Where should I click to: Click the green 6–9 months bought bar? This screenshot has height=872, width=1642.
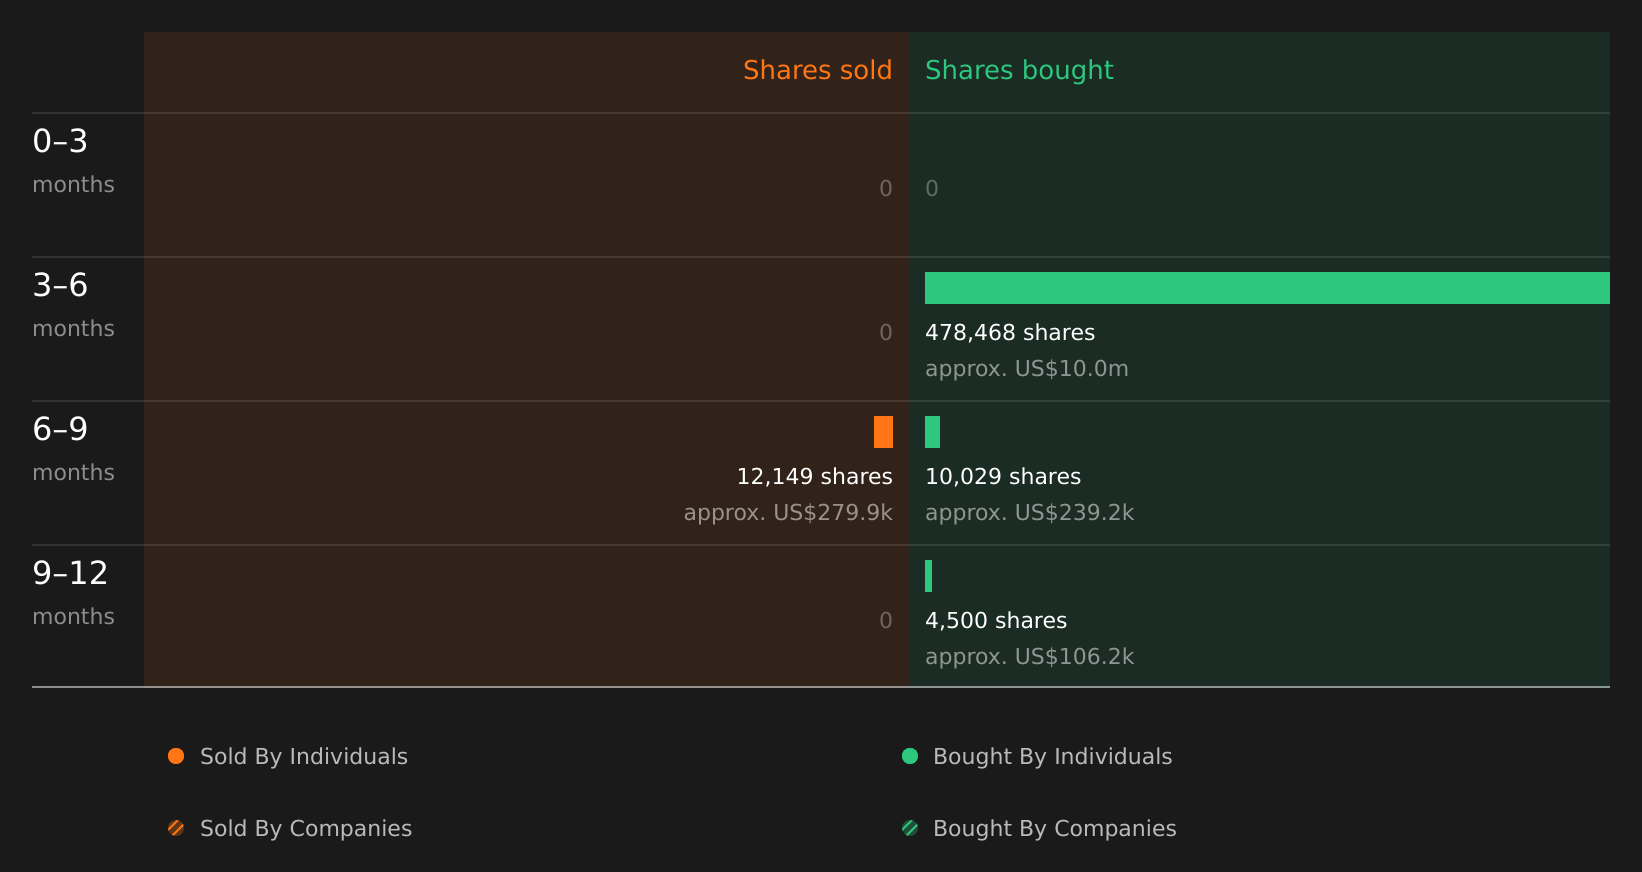(x=932, y=432)
